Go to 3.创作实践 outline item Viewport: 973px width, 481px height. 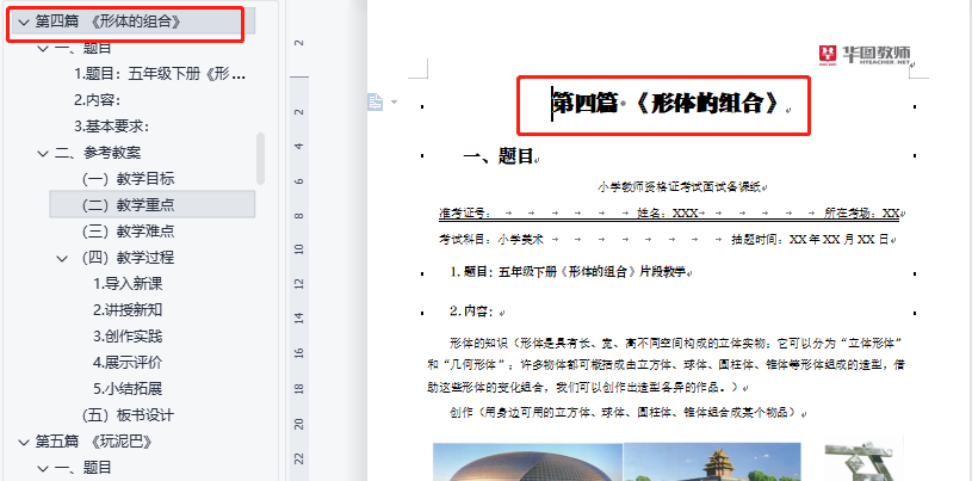point(127,336)
